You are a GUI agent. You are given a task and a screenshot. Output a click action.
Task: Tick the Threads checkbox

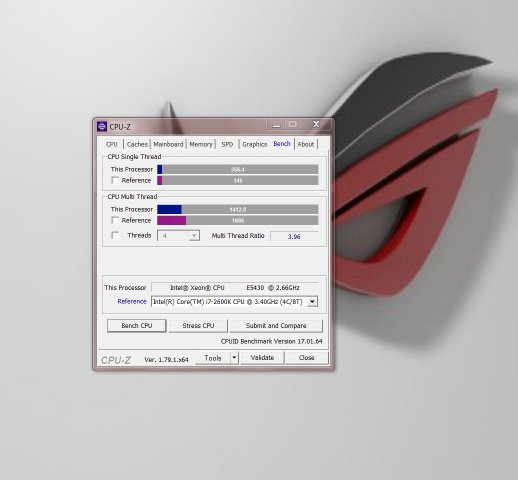click(x=115, y=235)
